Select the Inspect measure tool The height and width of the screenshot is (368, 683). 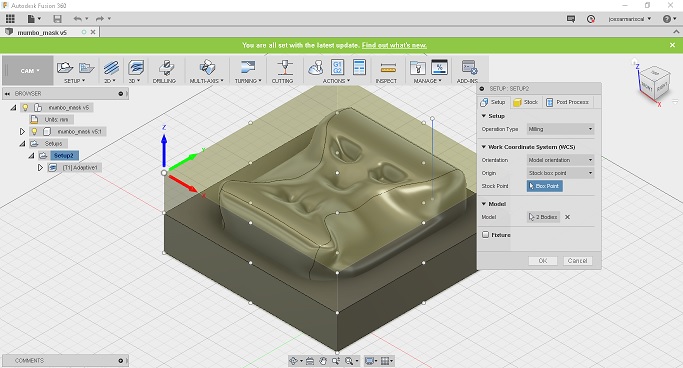tap(388, 68)
